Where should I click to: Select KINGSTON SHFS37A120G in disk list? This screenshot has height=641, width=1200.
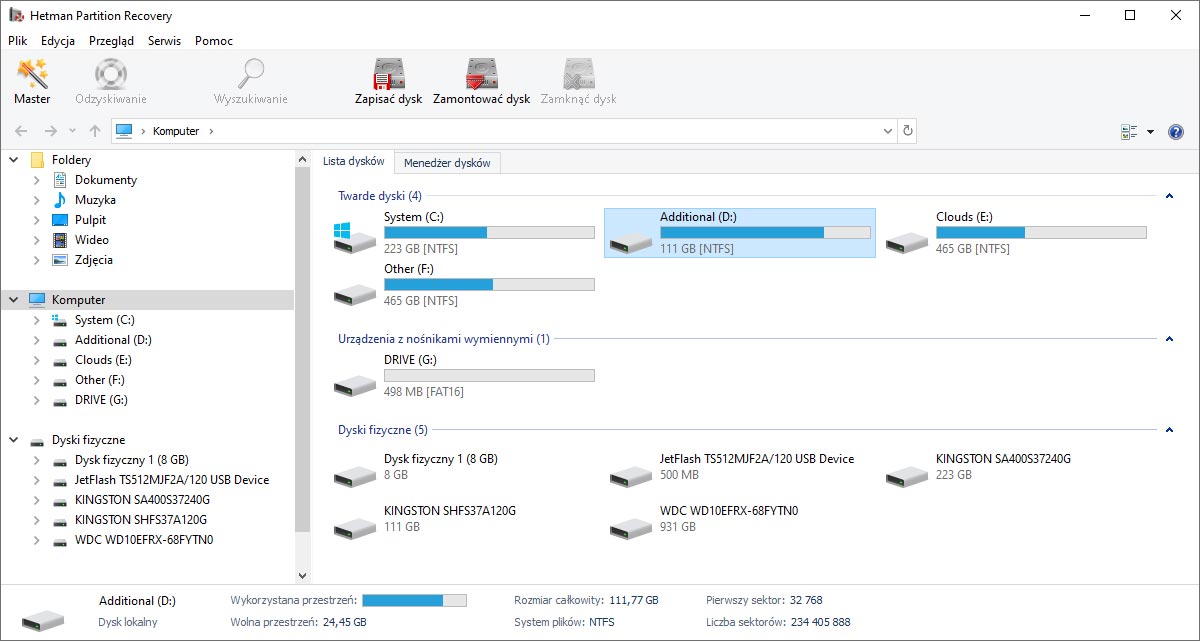[x=464, y=519]
